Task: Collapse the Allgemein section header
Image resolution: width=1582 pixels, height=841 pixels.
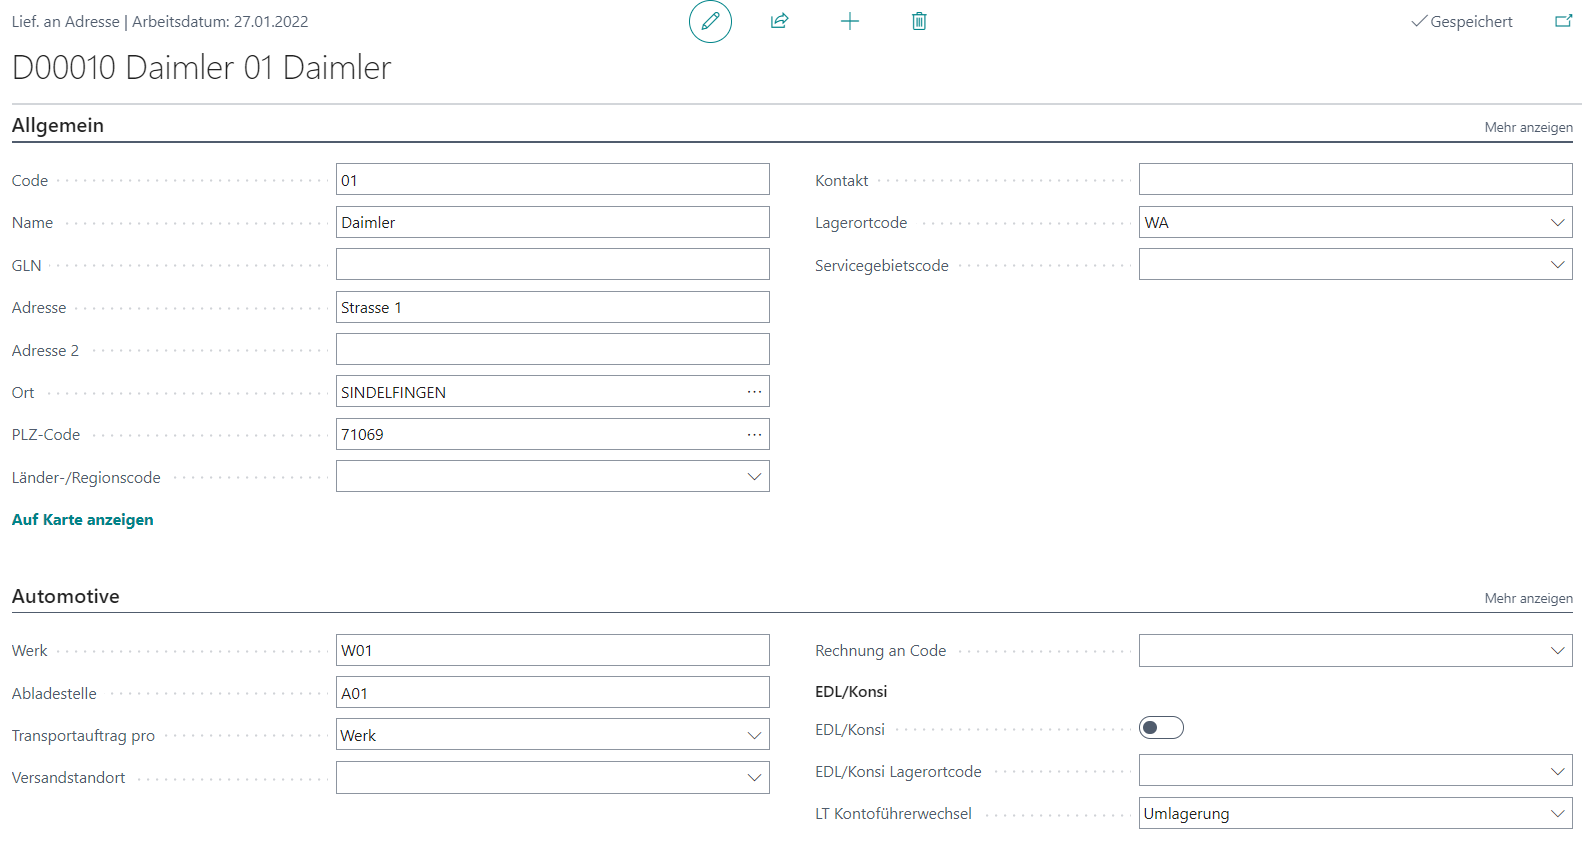Action: pyautogui.click(x=58, y=125)
